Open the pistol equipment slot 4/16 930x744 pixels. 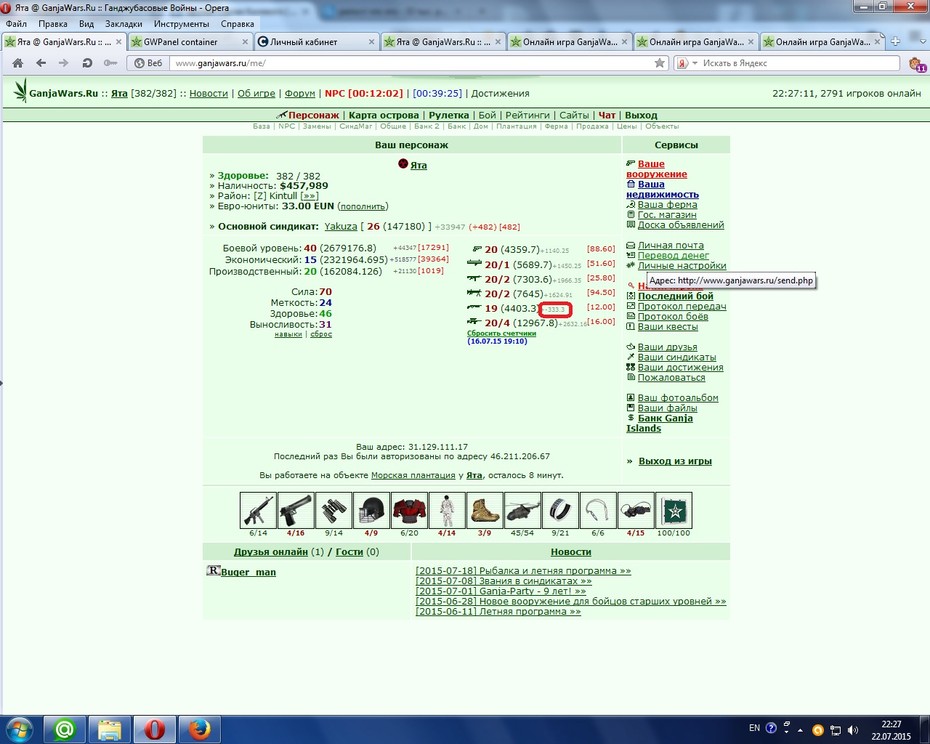(295, 510)
